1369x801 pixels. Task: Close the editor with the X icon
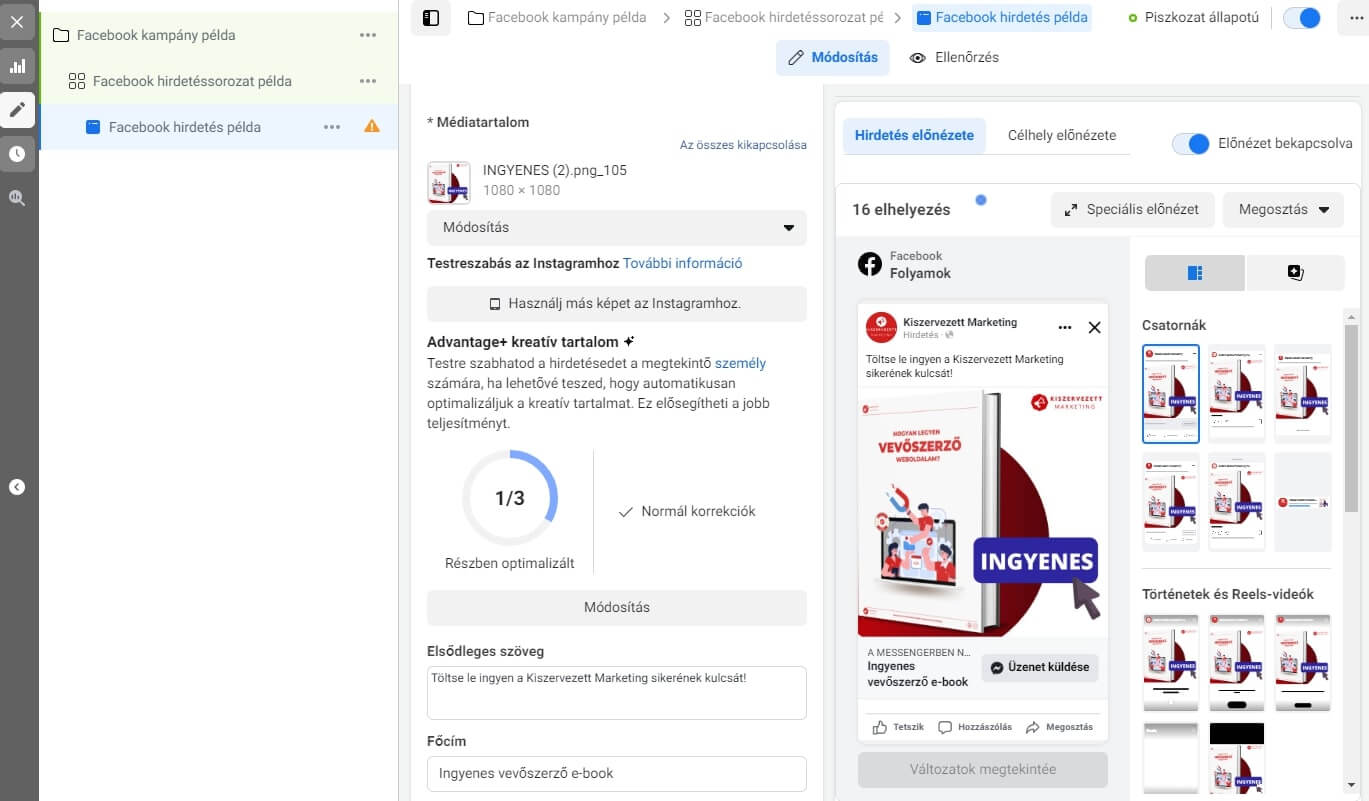point(17,21)
